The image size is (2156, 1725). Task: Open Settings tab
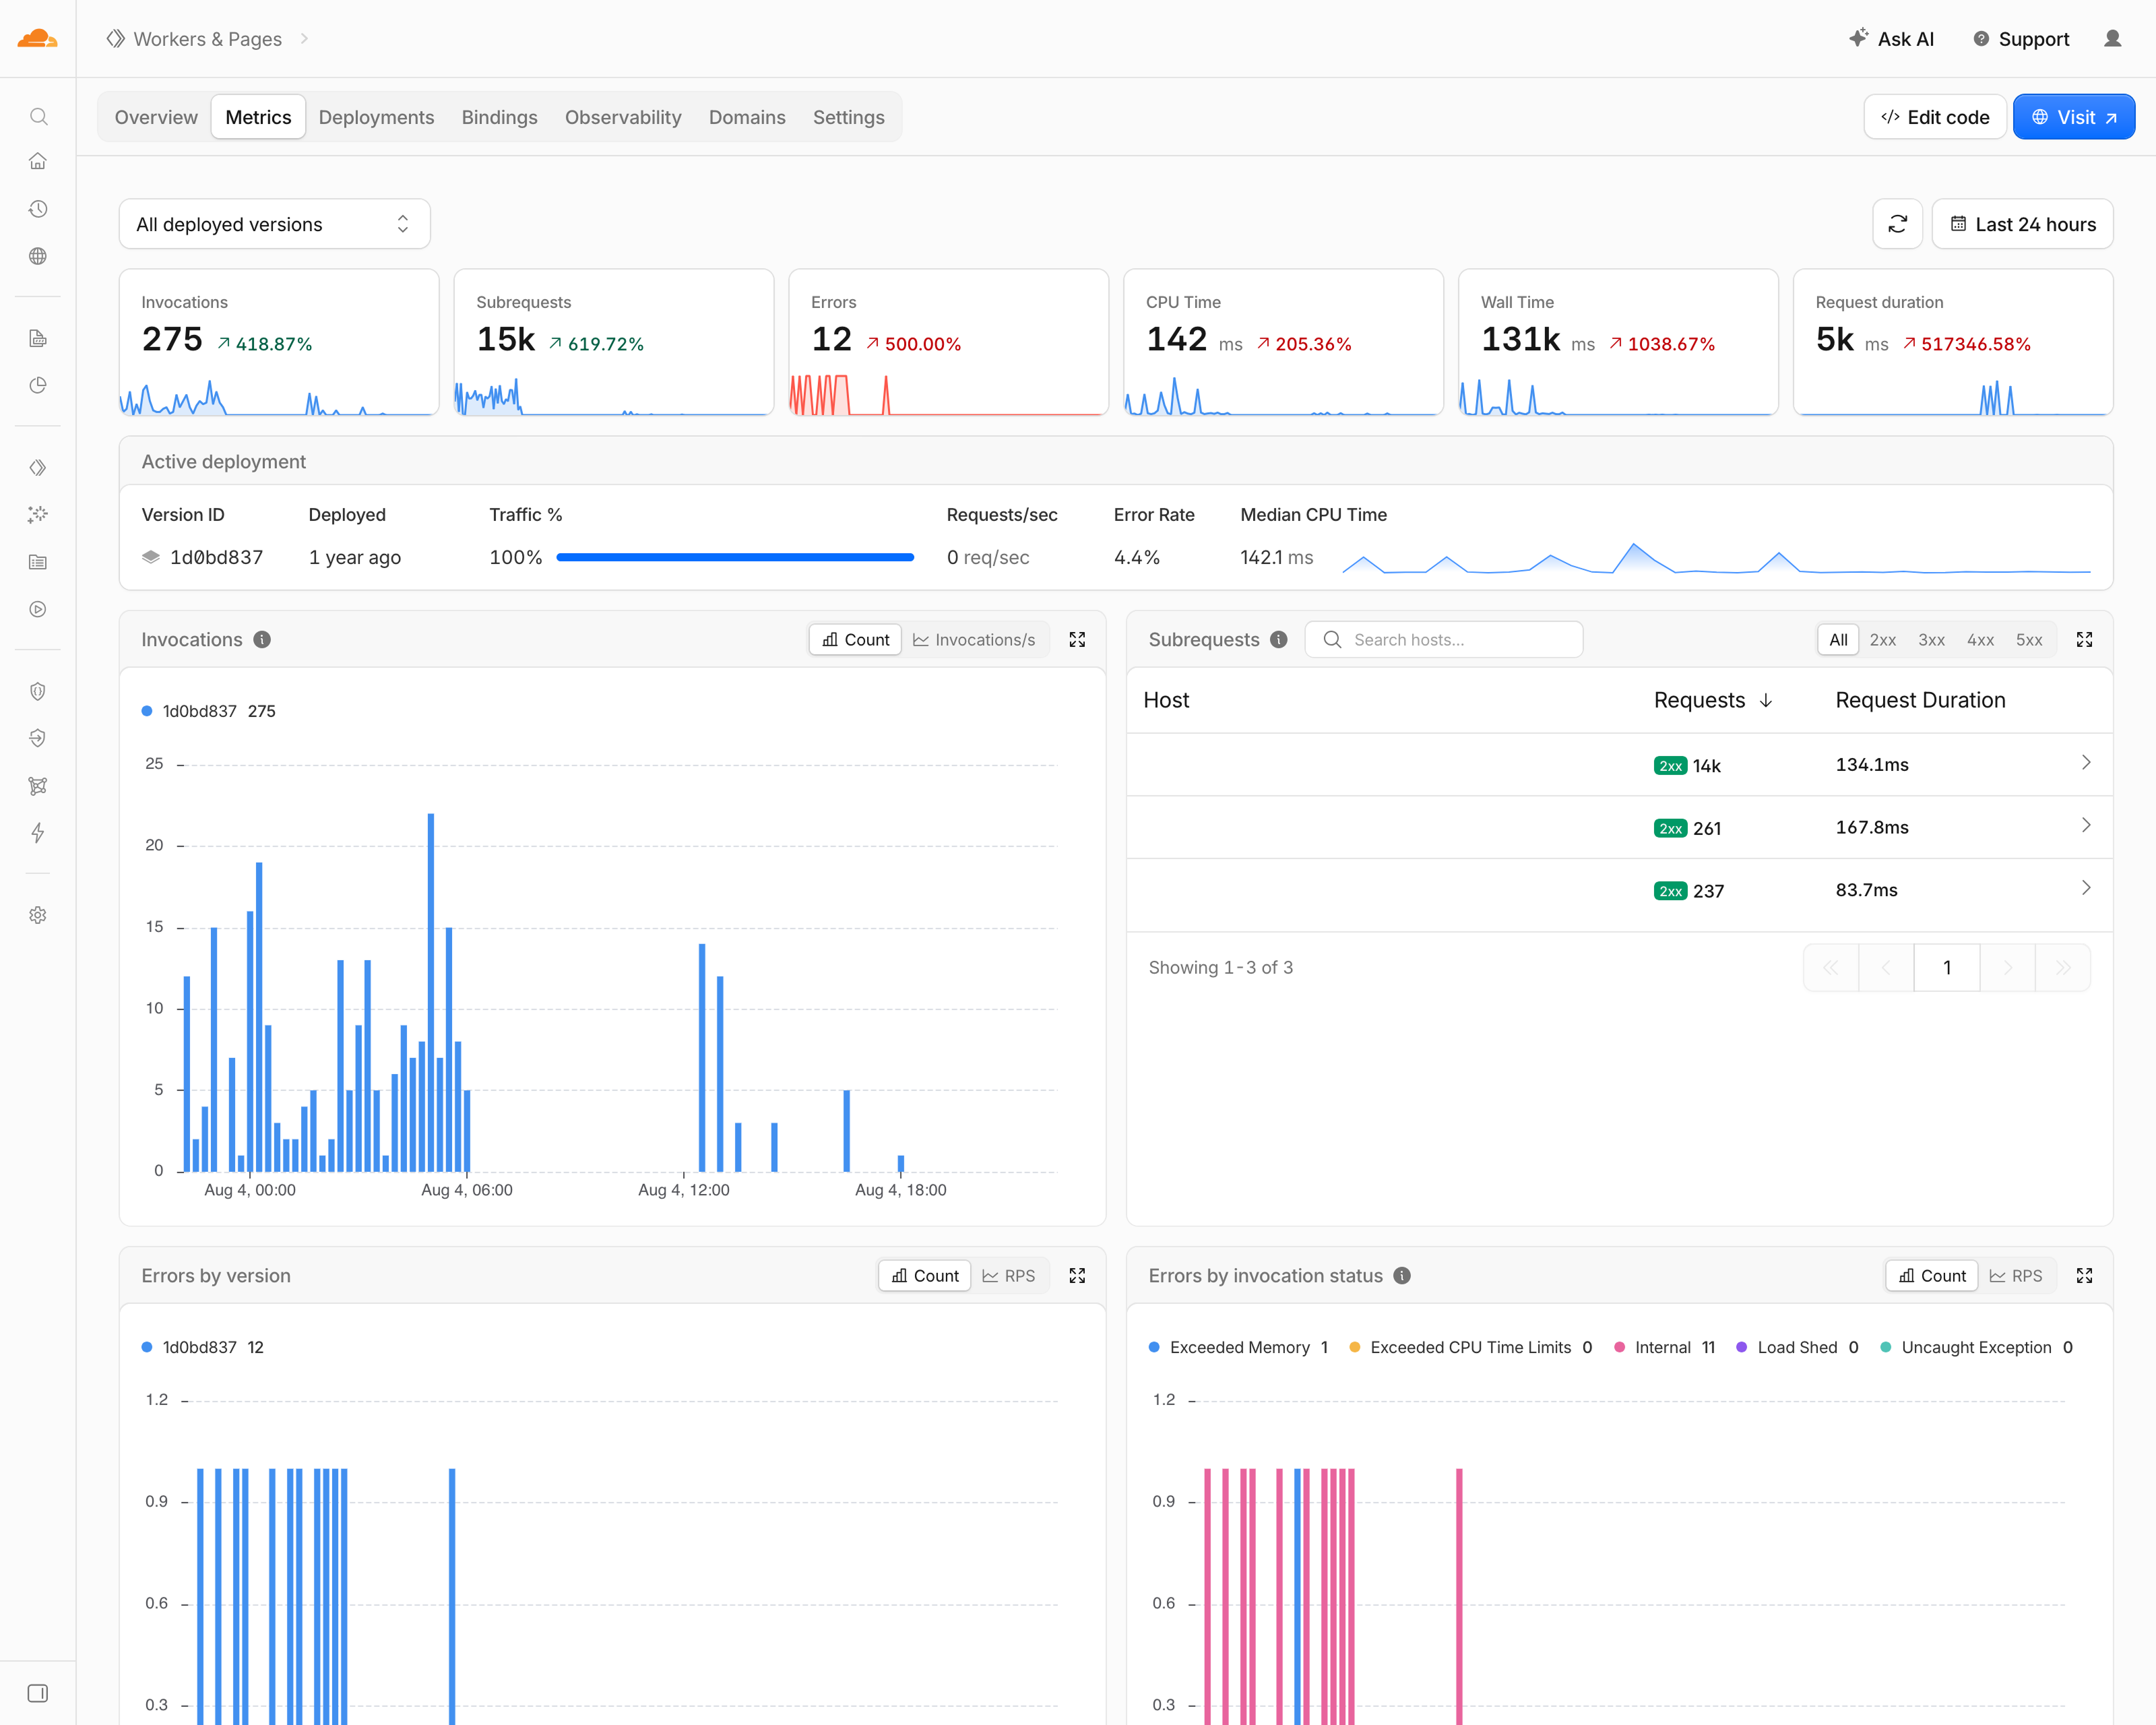click(848, 117)
